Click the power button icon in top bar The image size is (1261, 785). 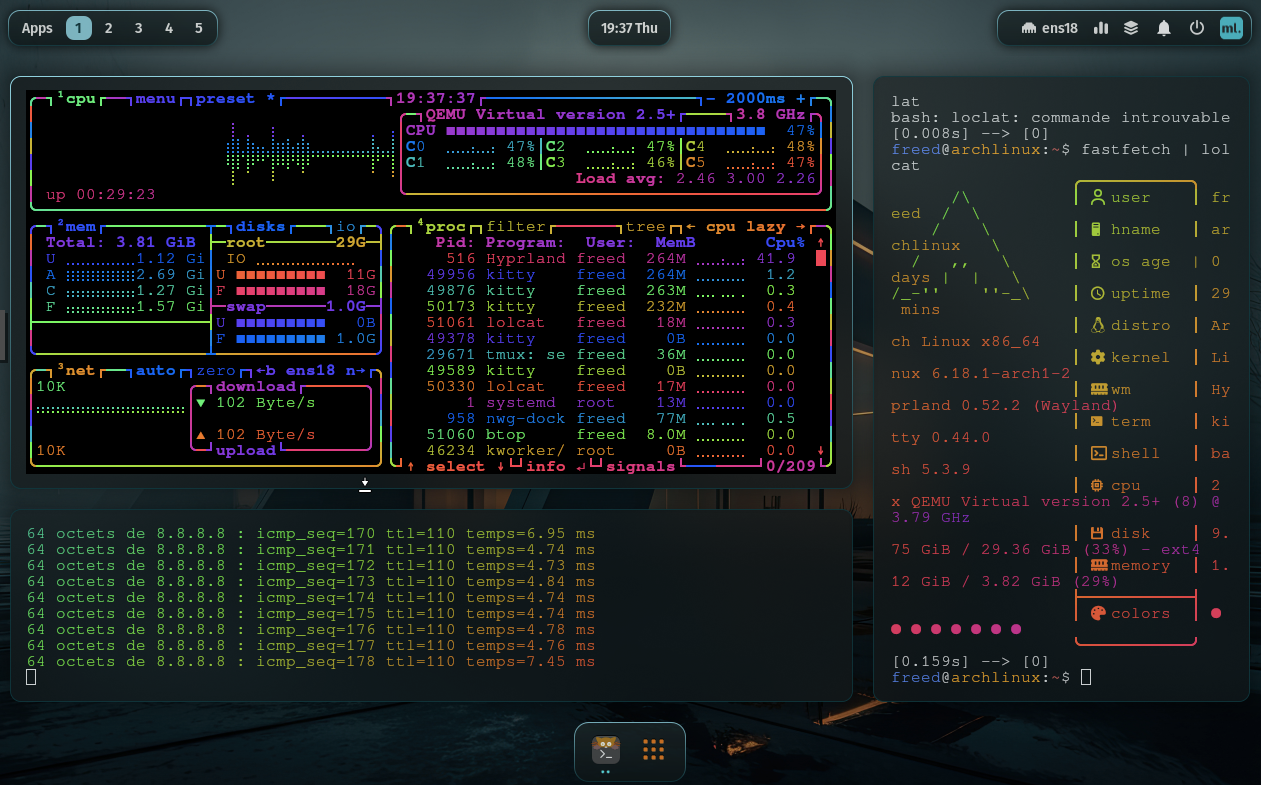point(1196,28)
